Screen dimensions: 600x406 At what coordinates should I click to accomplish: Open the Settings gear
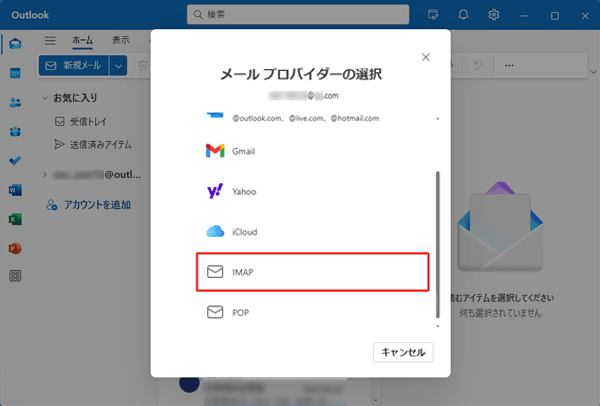494,15
